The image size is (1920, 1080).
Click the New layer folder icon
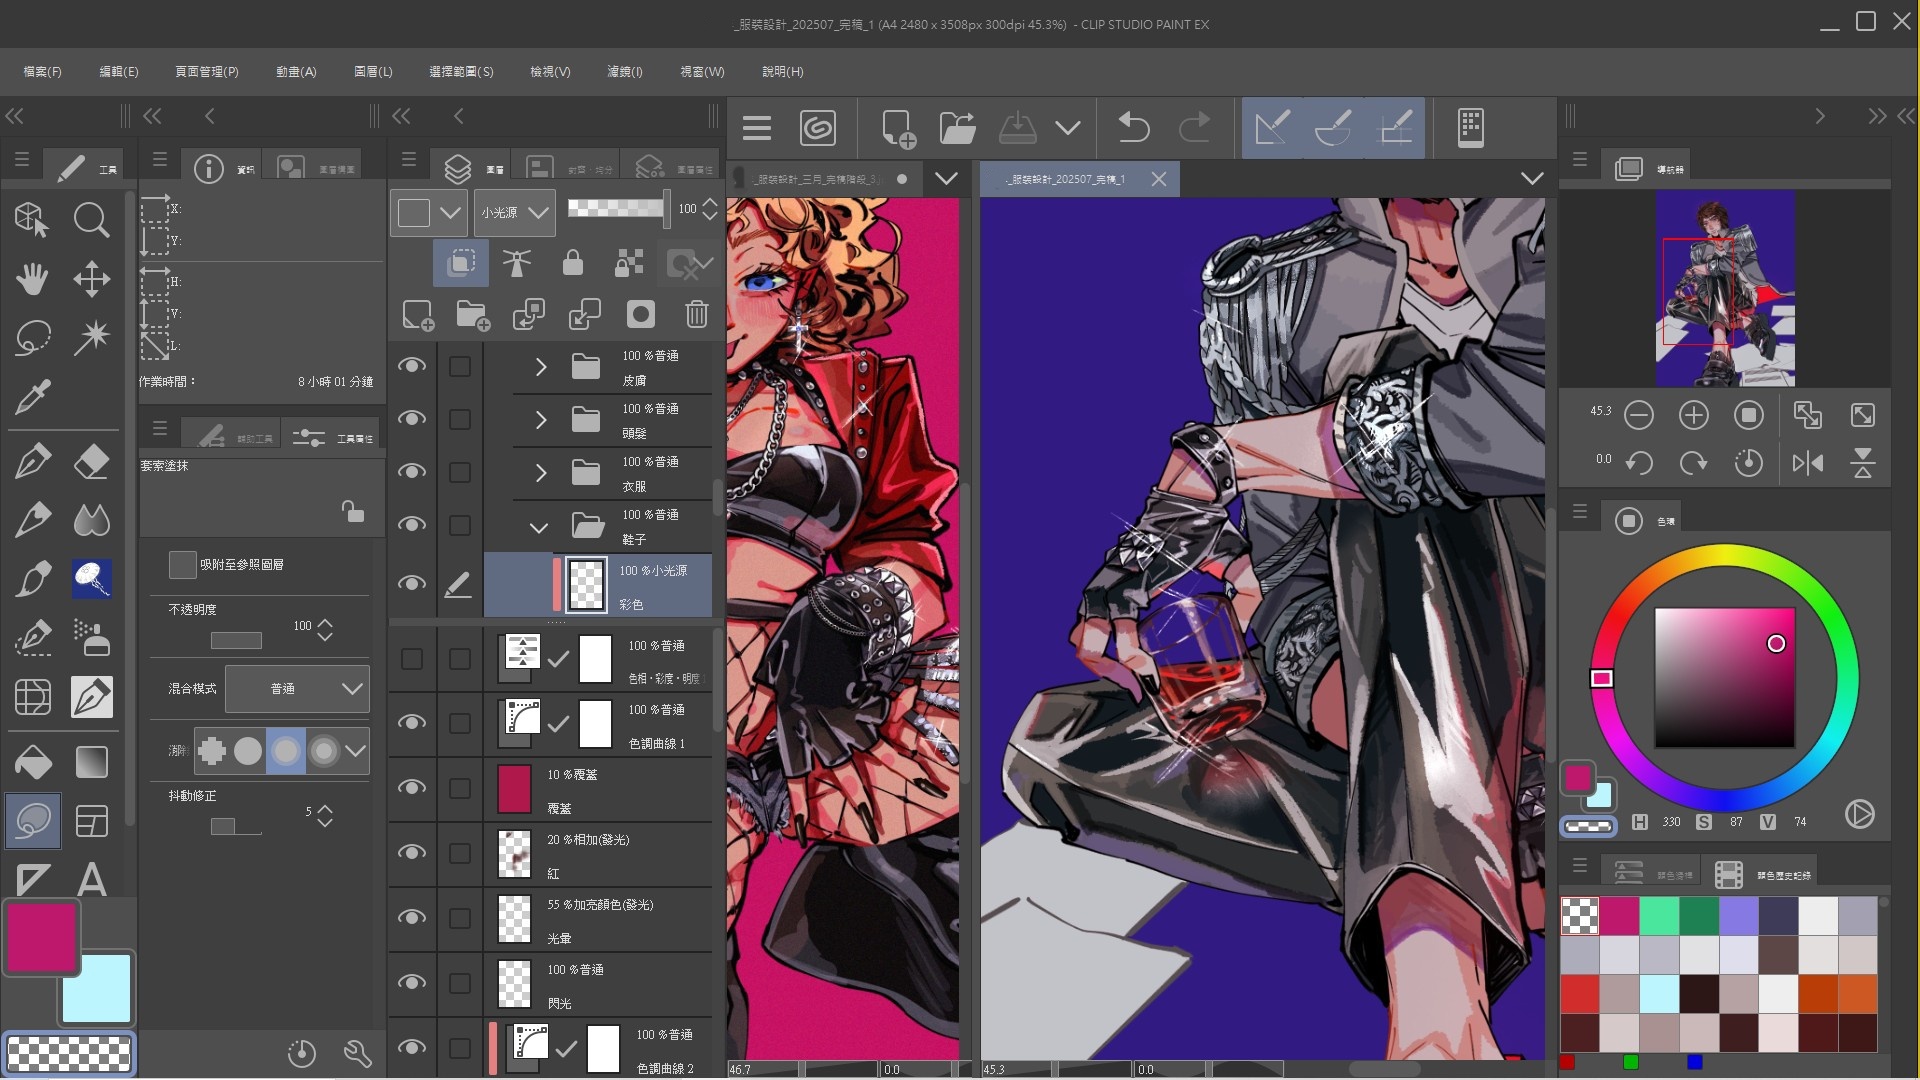(x=473, y=315)
